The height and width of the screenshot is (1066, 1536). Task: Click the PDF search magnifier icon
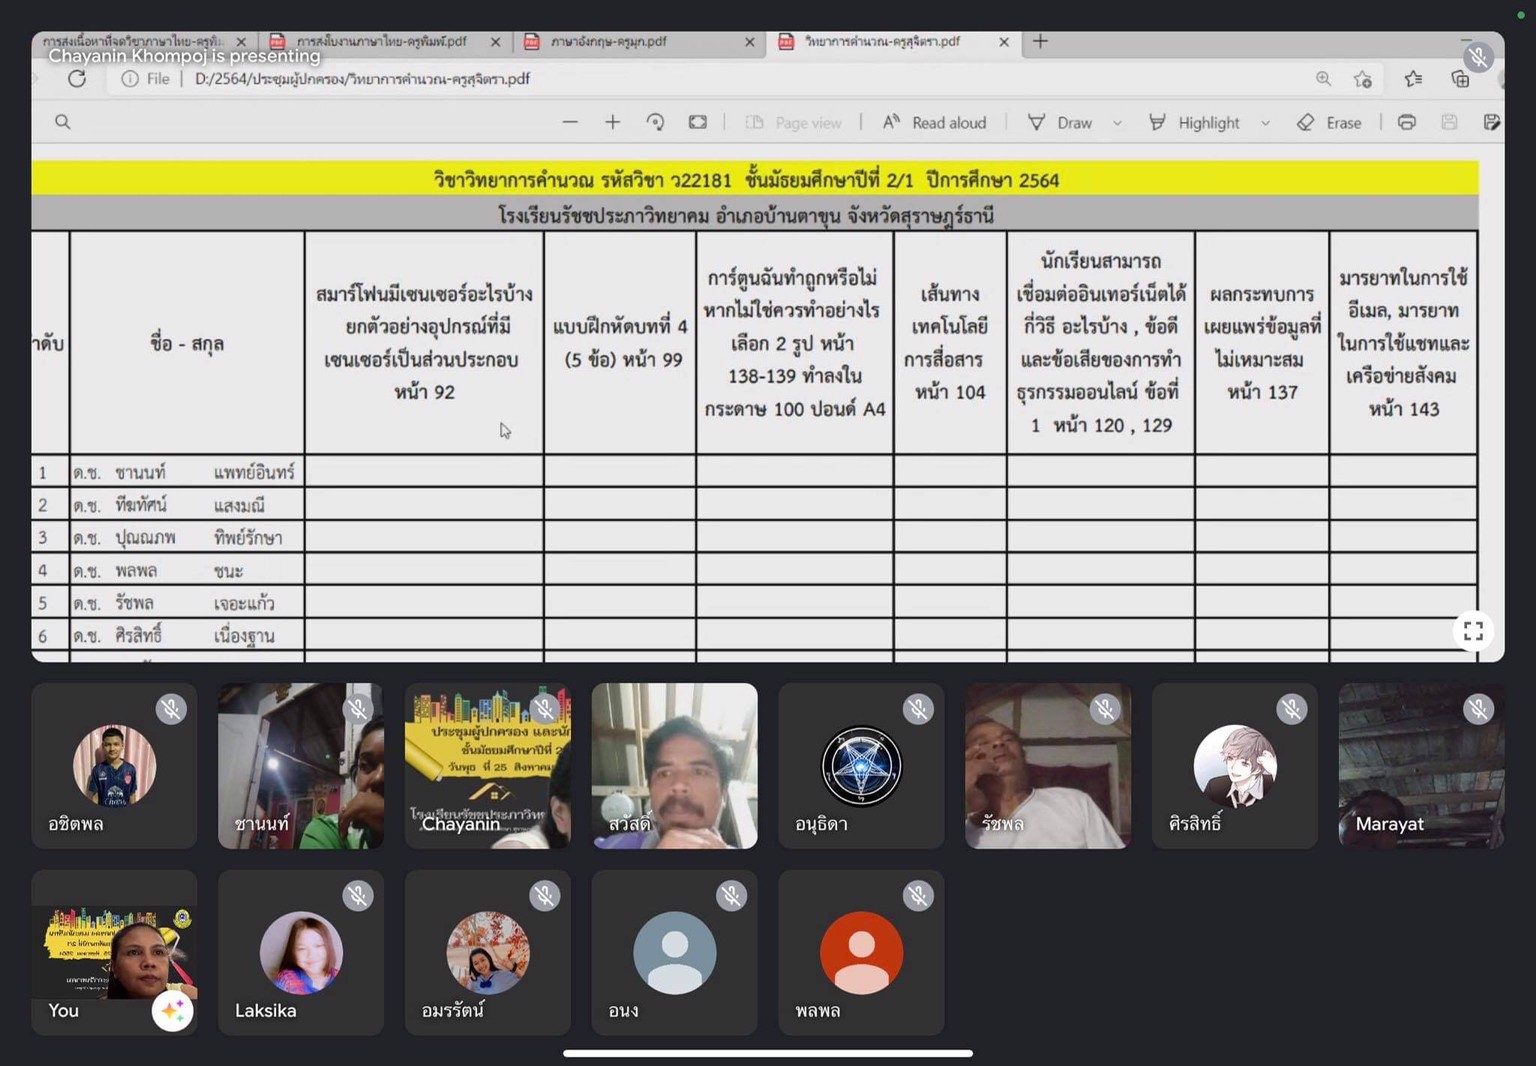(63, 122)
